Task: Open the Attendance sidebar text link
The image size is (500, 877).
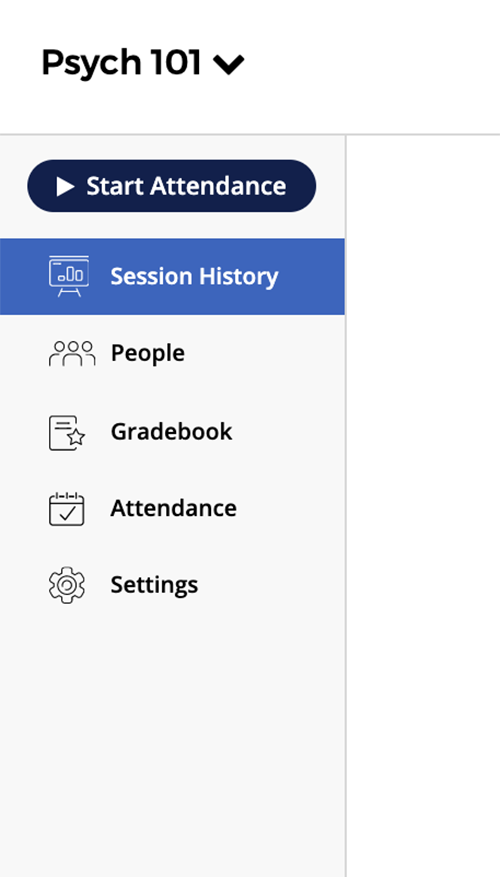Action: click(x=173, y=508)
